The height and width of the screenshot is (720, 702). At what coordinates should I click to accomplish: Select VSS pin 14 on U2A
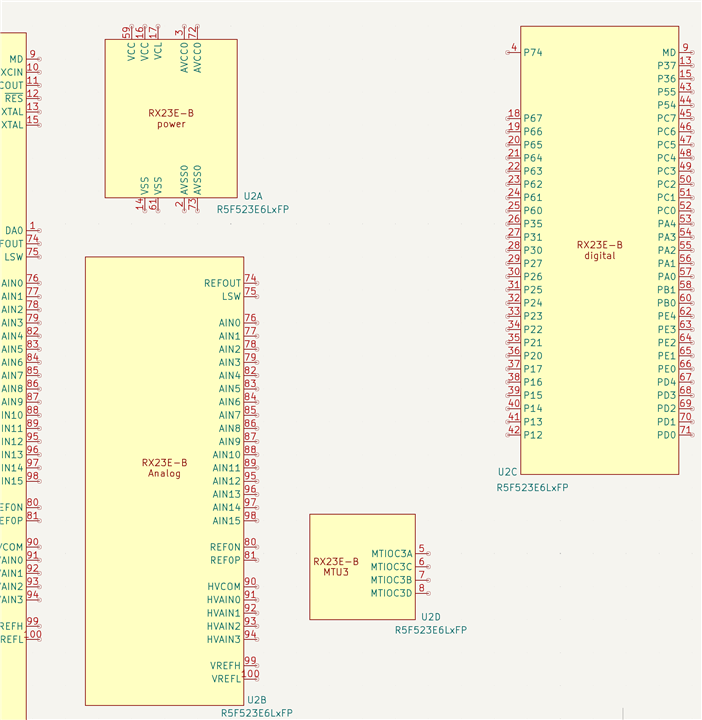coord(140,204)
